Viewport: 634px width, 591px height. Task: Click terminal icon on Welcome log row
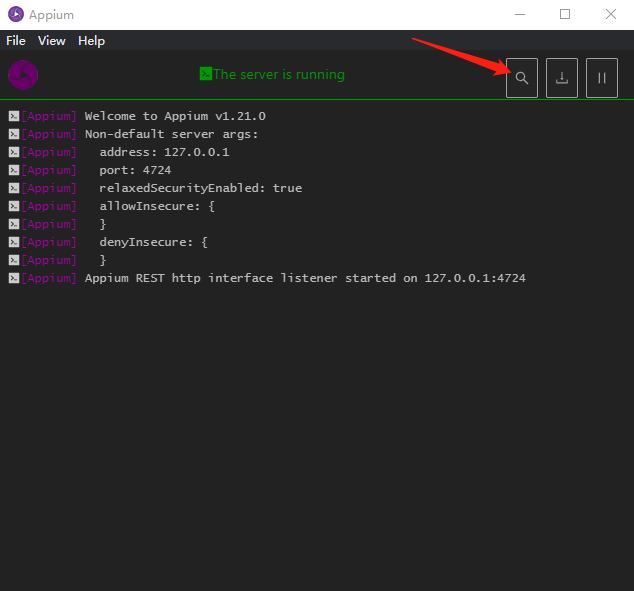click(x=14, y=116)
